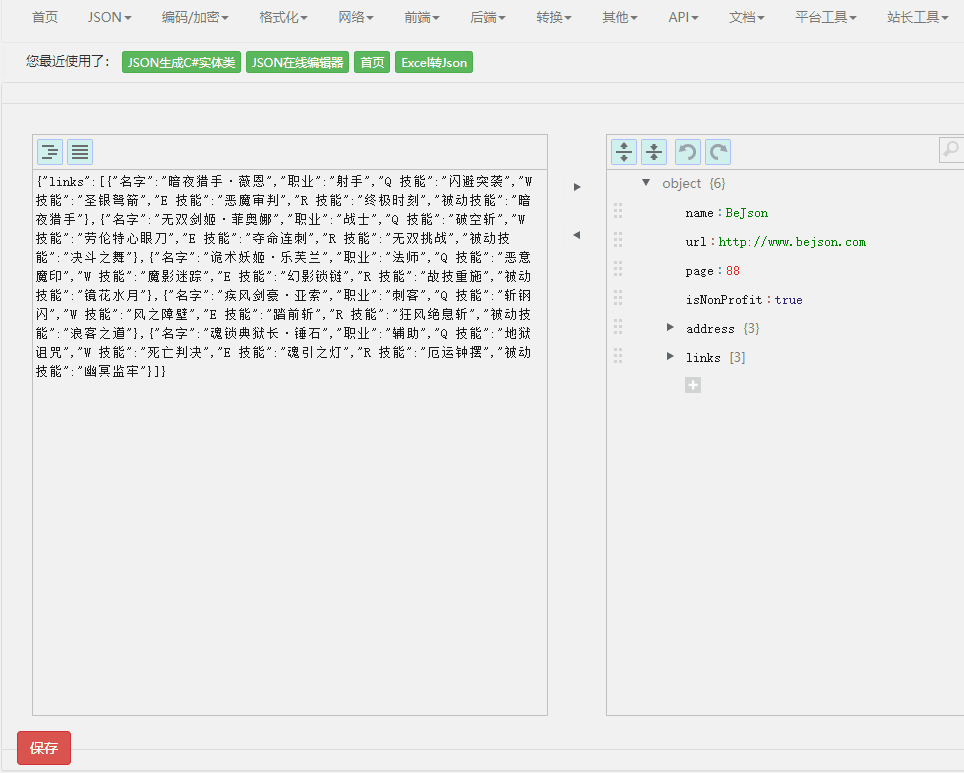Compact the JSON text icon
This screenshot has height=773, width=964.
tap(80, 152)
